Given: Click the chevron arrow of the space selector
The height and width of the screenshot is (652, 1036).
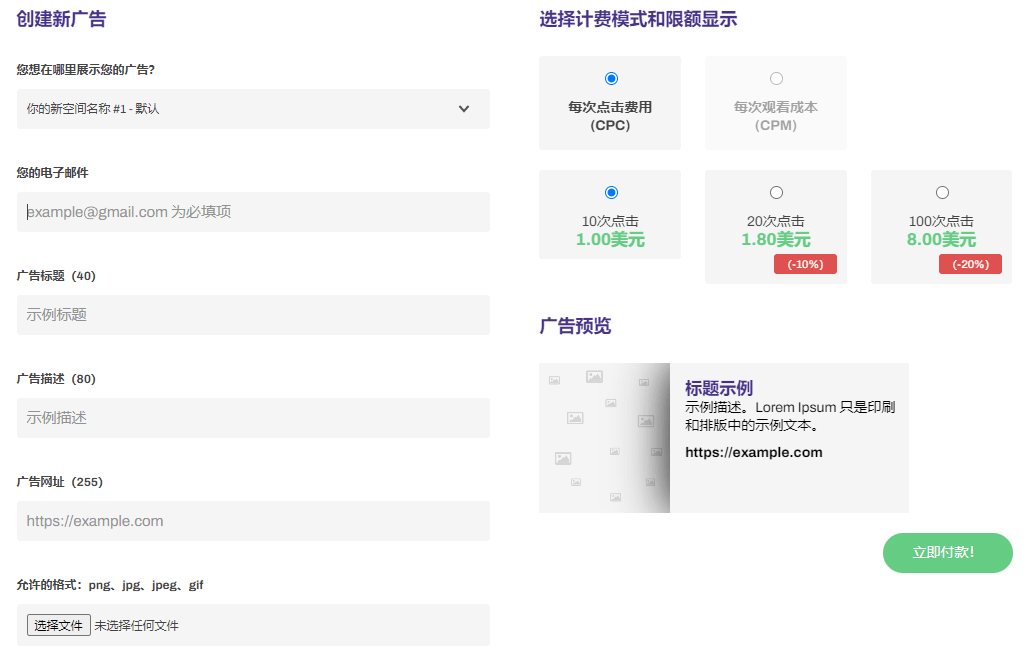Looking at the screenshot, I should (464, 109).
